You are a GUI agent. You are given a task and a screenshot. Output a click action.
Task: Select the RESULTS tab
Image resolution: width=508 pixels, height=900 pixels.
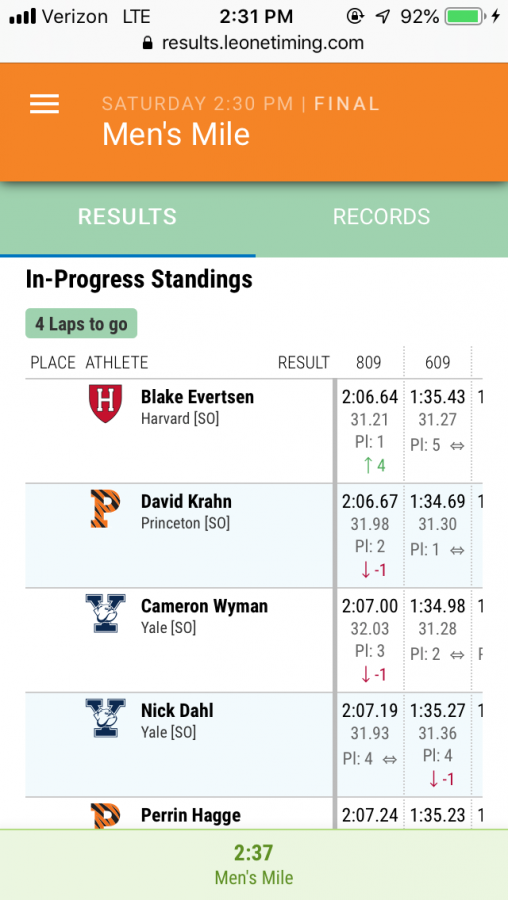tap(127, 216)
